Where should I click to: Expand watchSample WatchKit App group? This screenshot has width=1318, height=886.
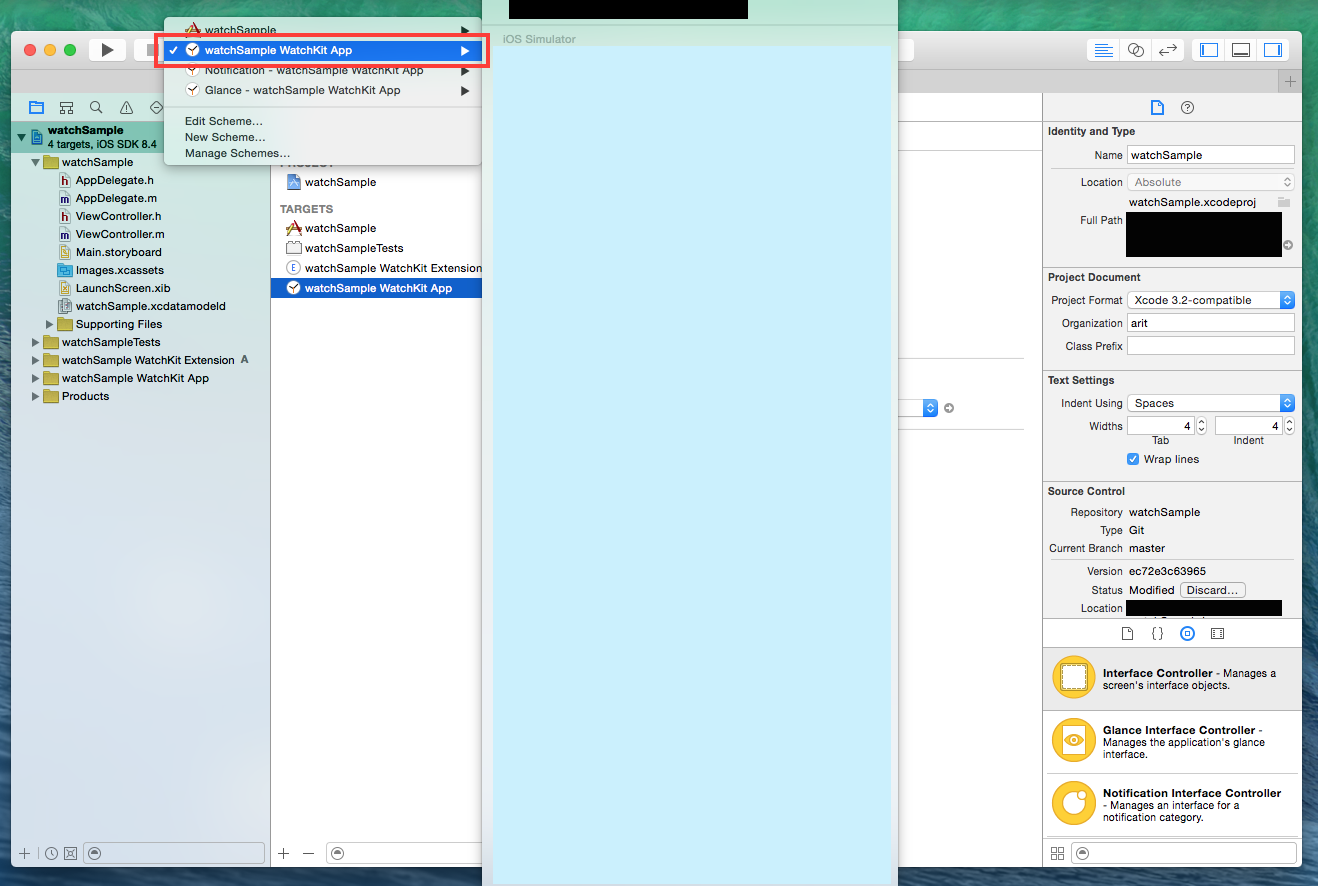(36, 378)
